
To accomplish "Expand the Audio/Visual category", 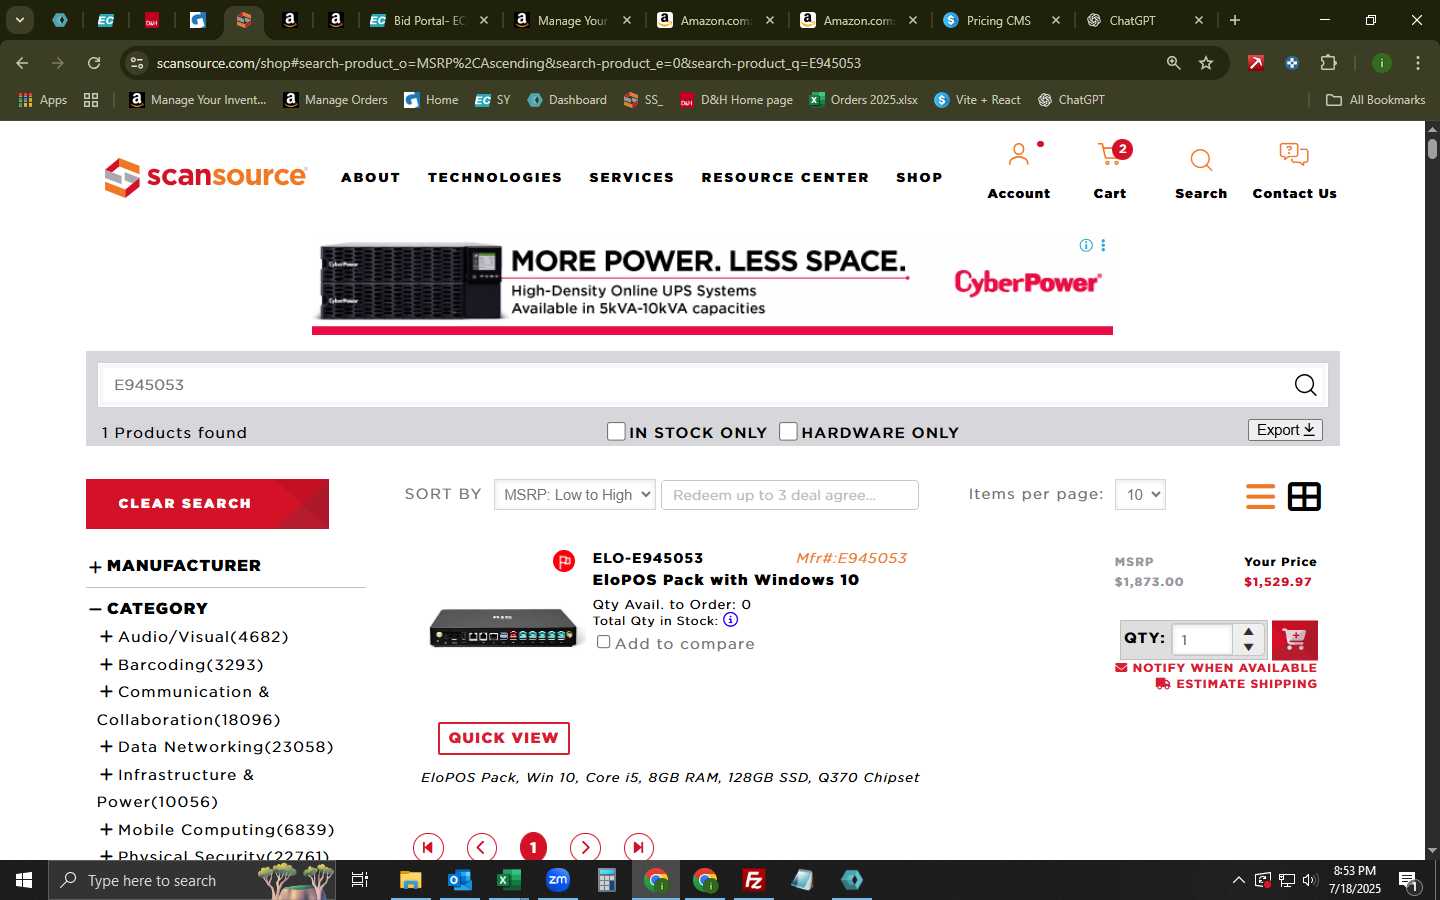I will click(105, 636).
